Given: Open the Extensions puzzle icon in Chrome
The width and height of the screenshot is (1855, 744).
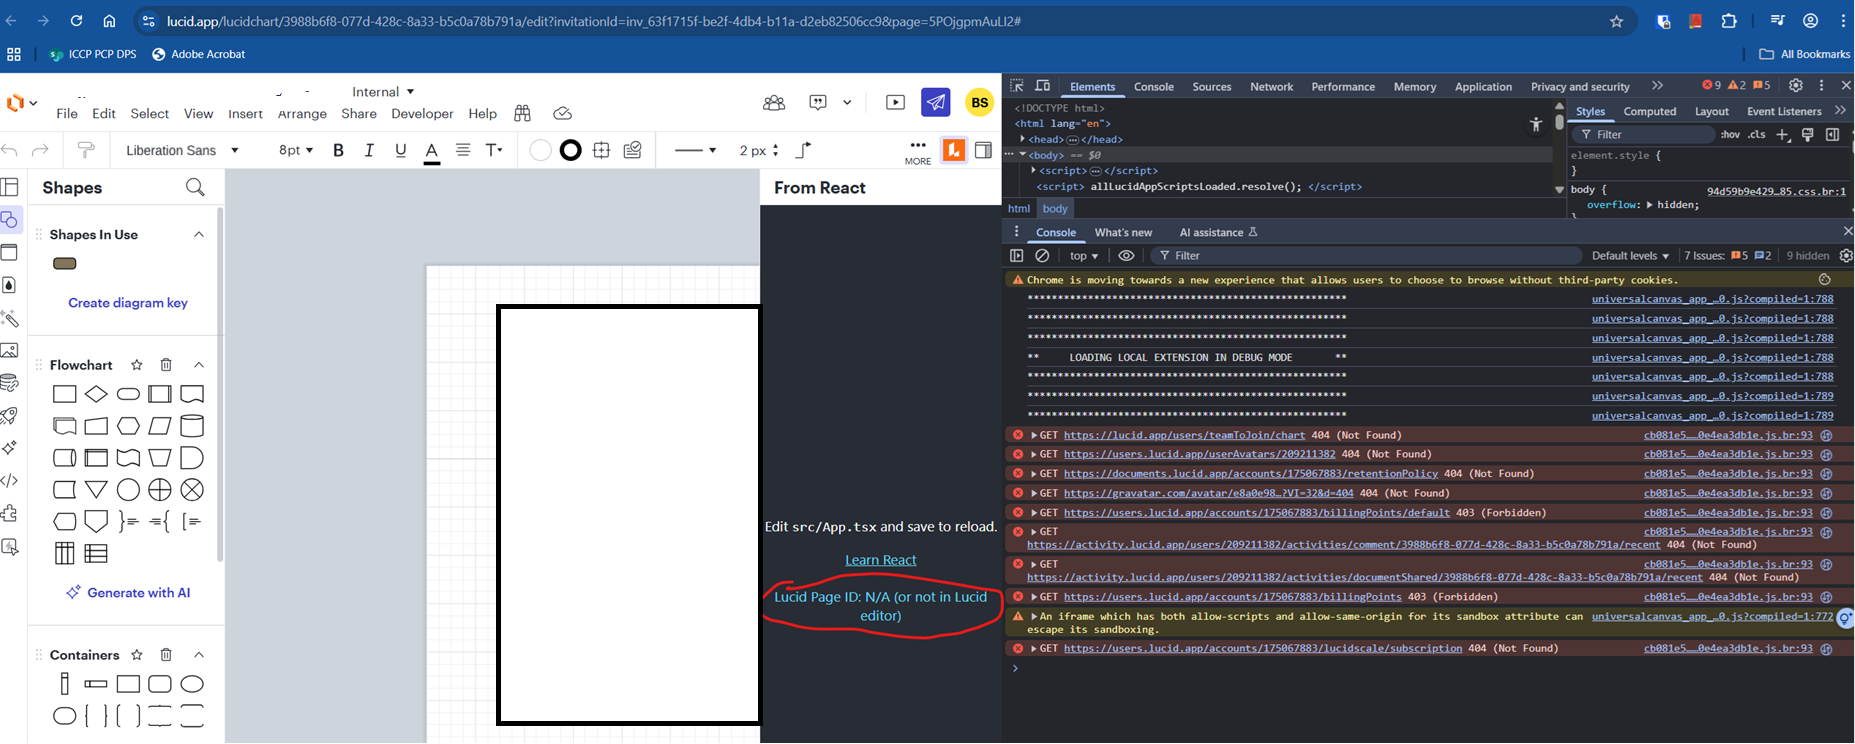Looking at the screenshot, I should [1728, 21].
